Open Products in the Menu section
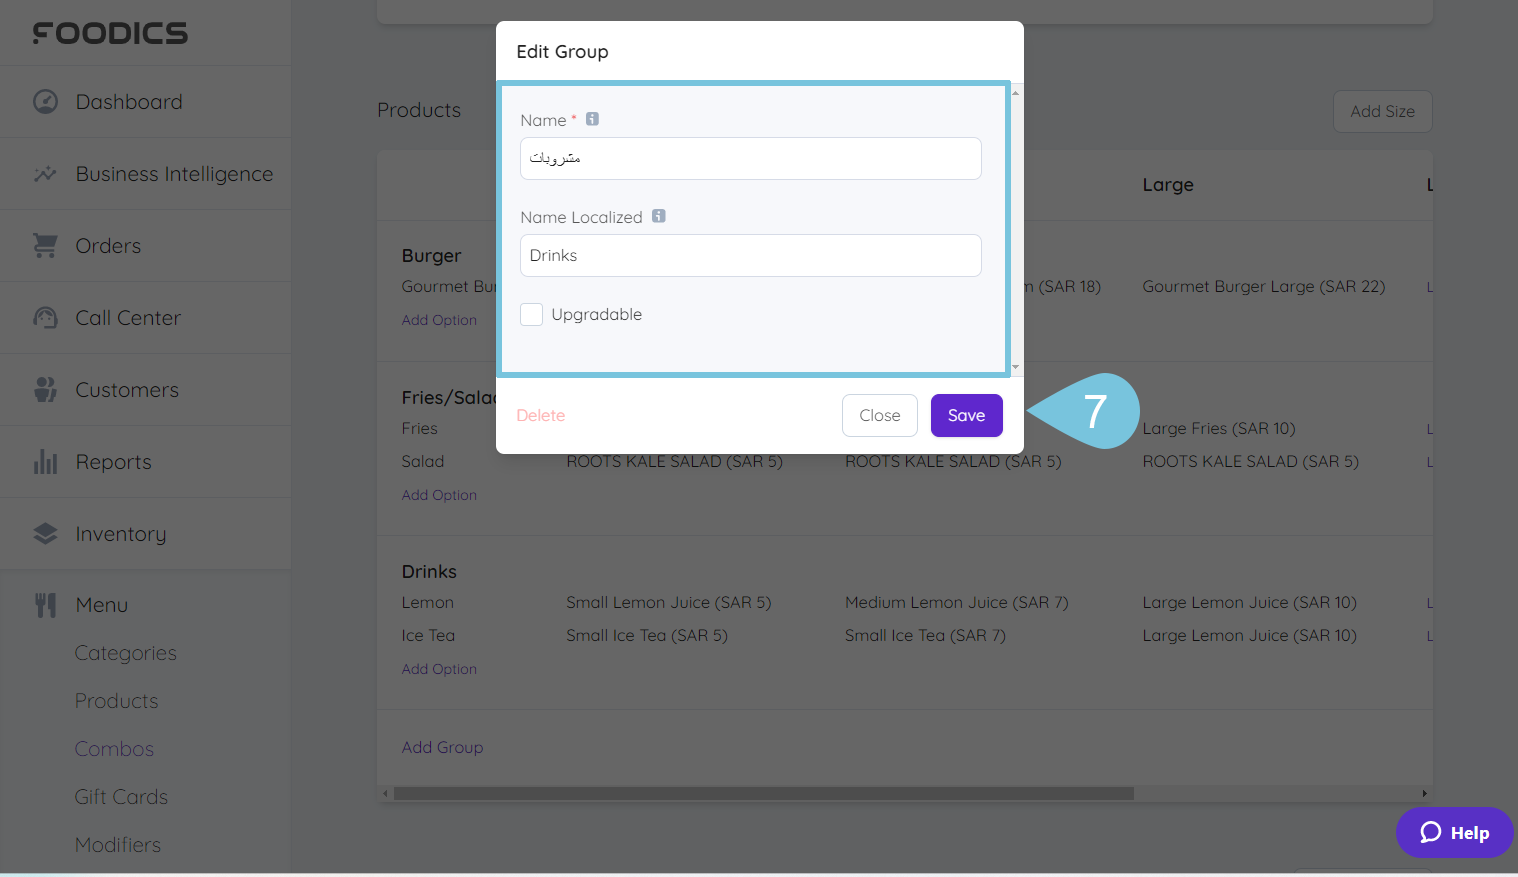 click(x=116, y=700)
